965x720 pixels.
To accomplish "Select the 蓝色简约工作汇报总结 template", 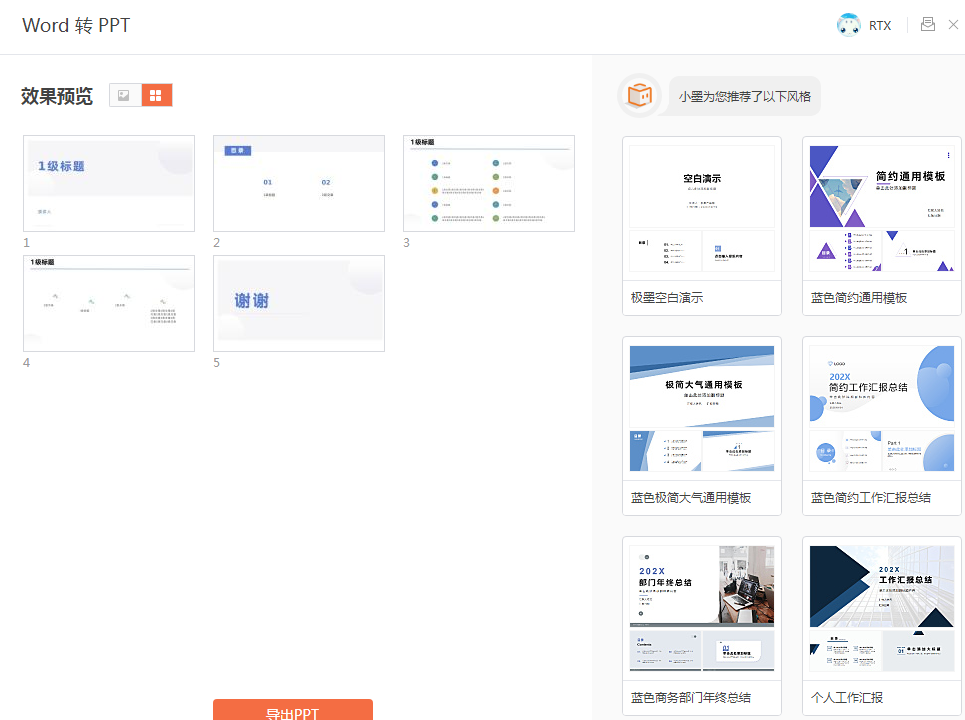I will coord(881,408).
